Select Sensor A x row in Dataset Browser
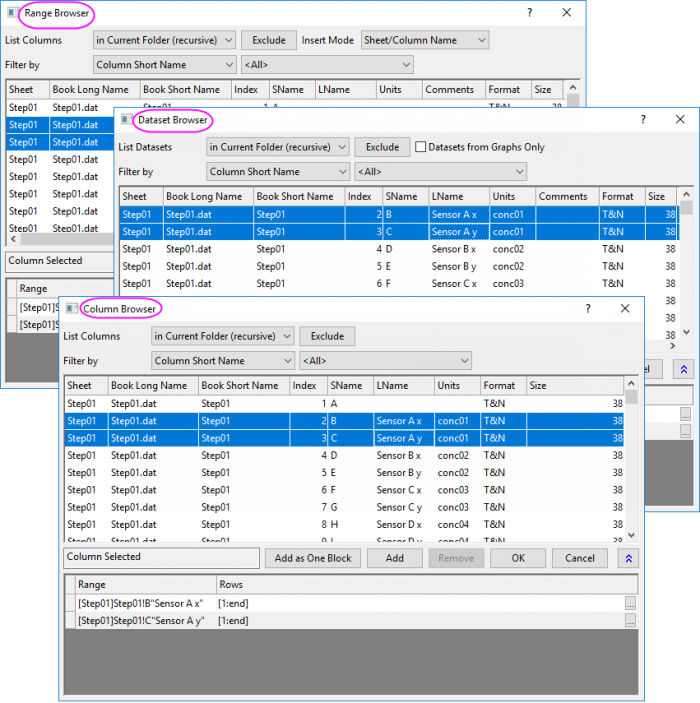Viewport: 700px width, 703px height. (399, 214)
